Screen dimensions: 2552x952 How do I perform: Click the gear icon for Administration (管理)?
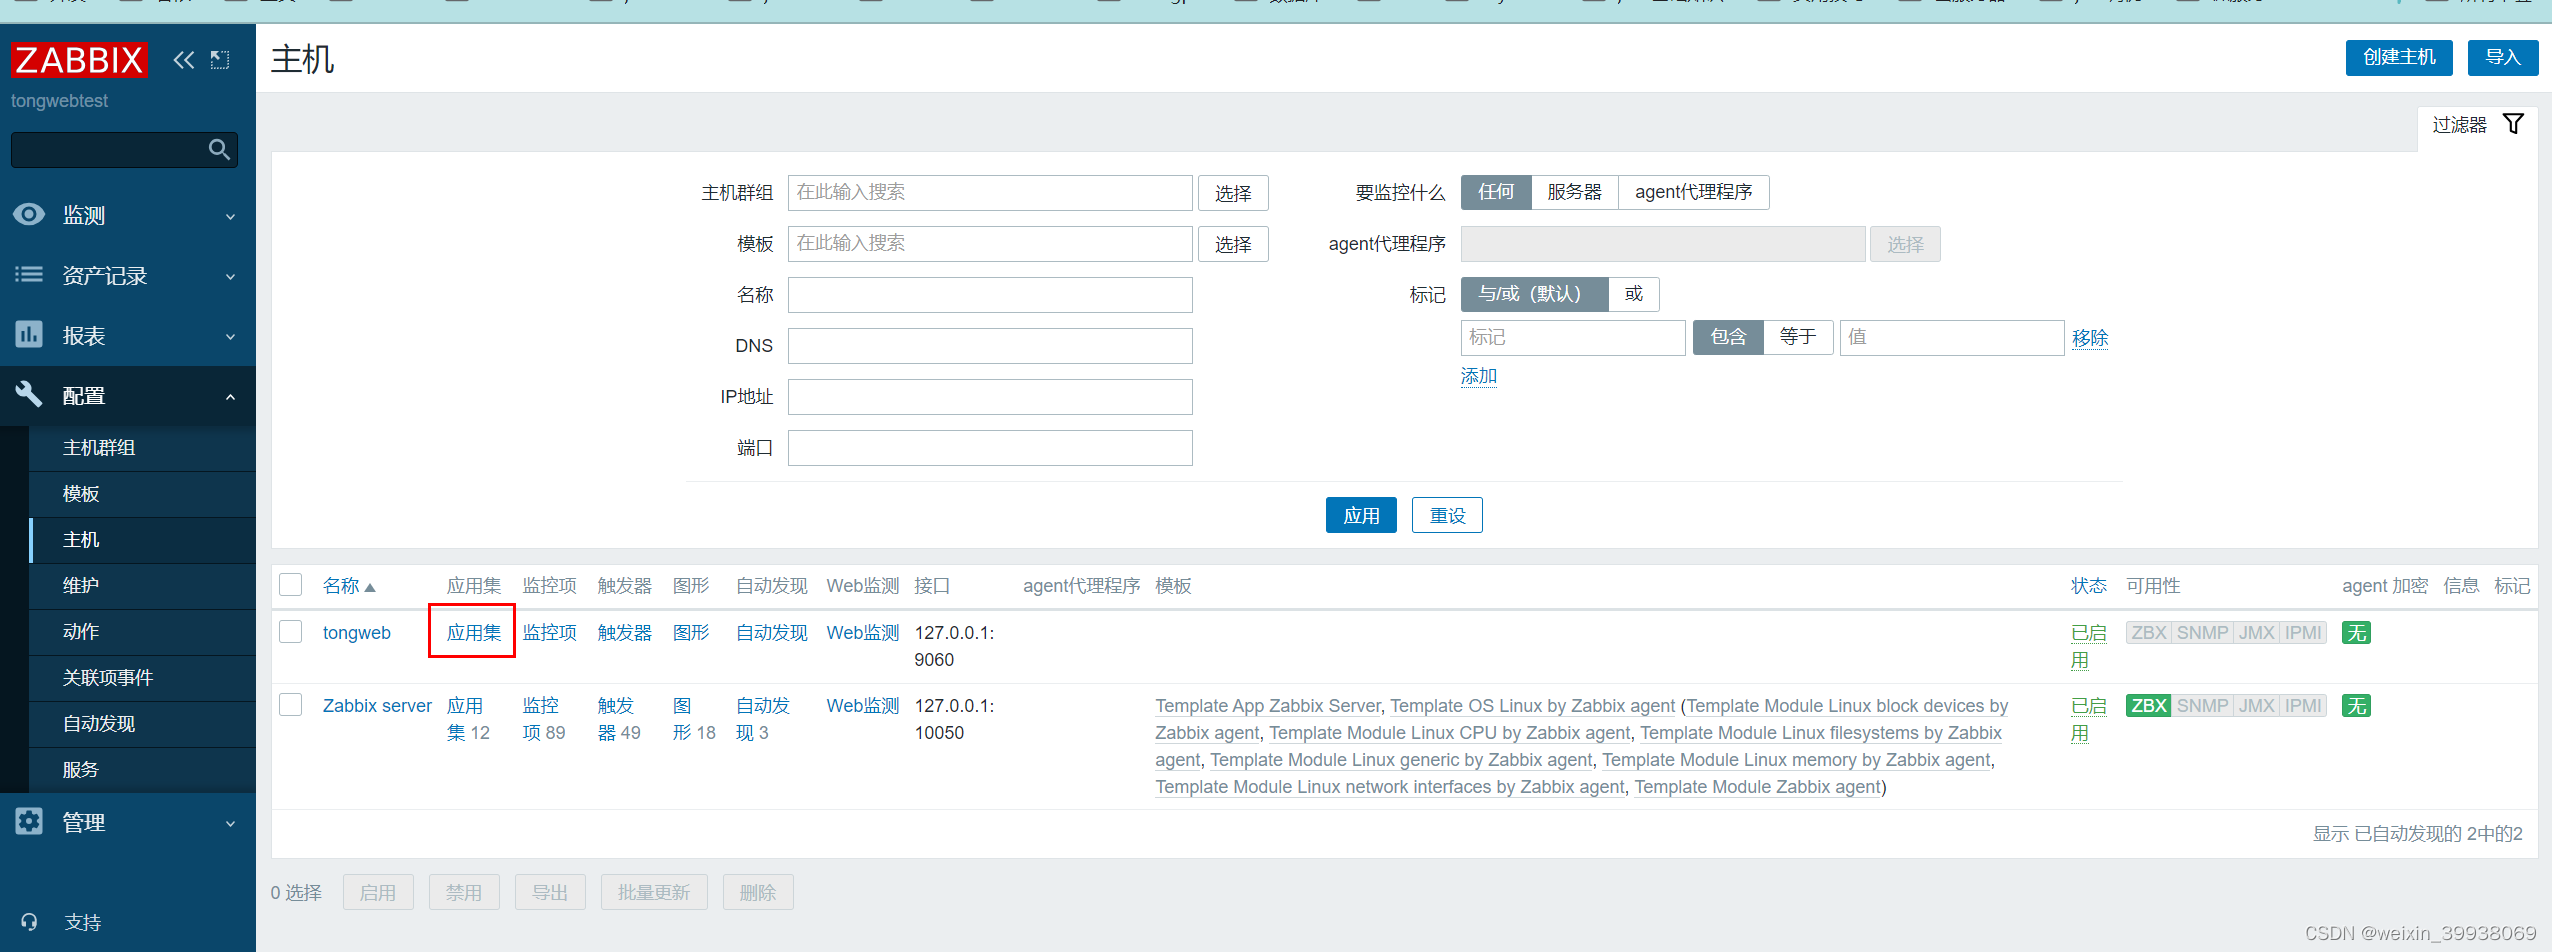coord(29,821)
